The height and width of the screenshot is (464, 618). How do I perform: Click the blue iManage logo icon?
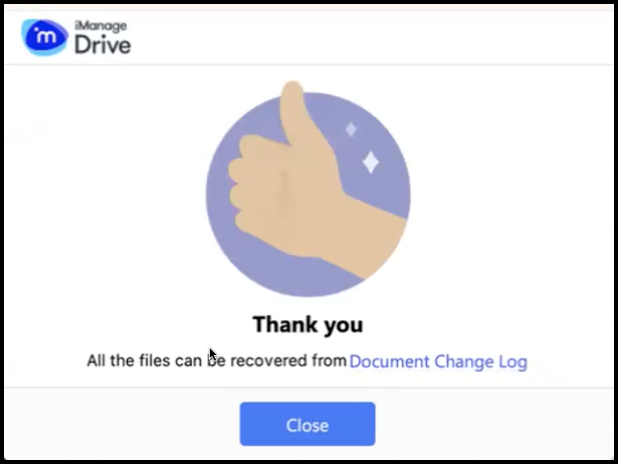click(x=45, y=37)
